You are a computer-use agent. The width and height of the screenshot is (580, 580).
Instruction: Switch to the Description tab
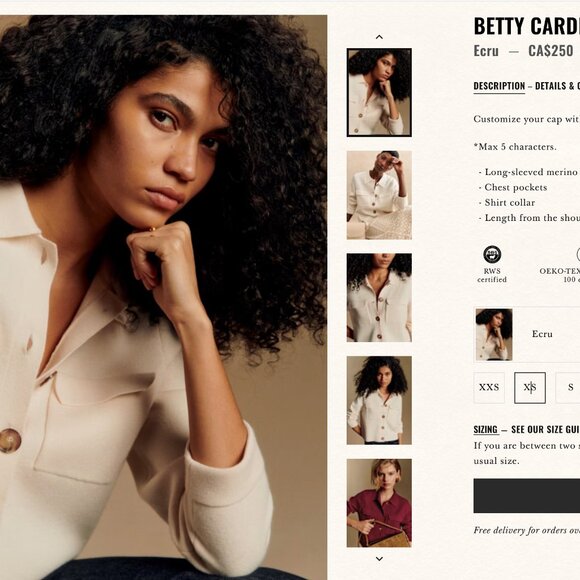point(499,86)
